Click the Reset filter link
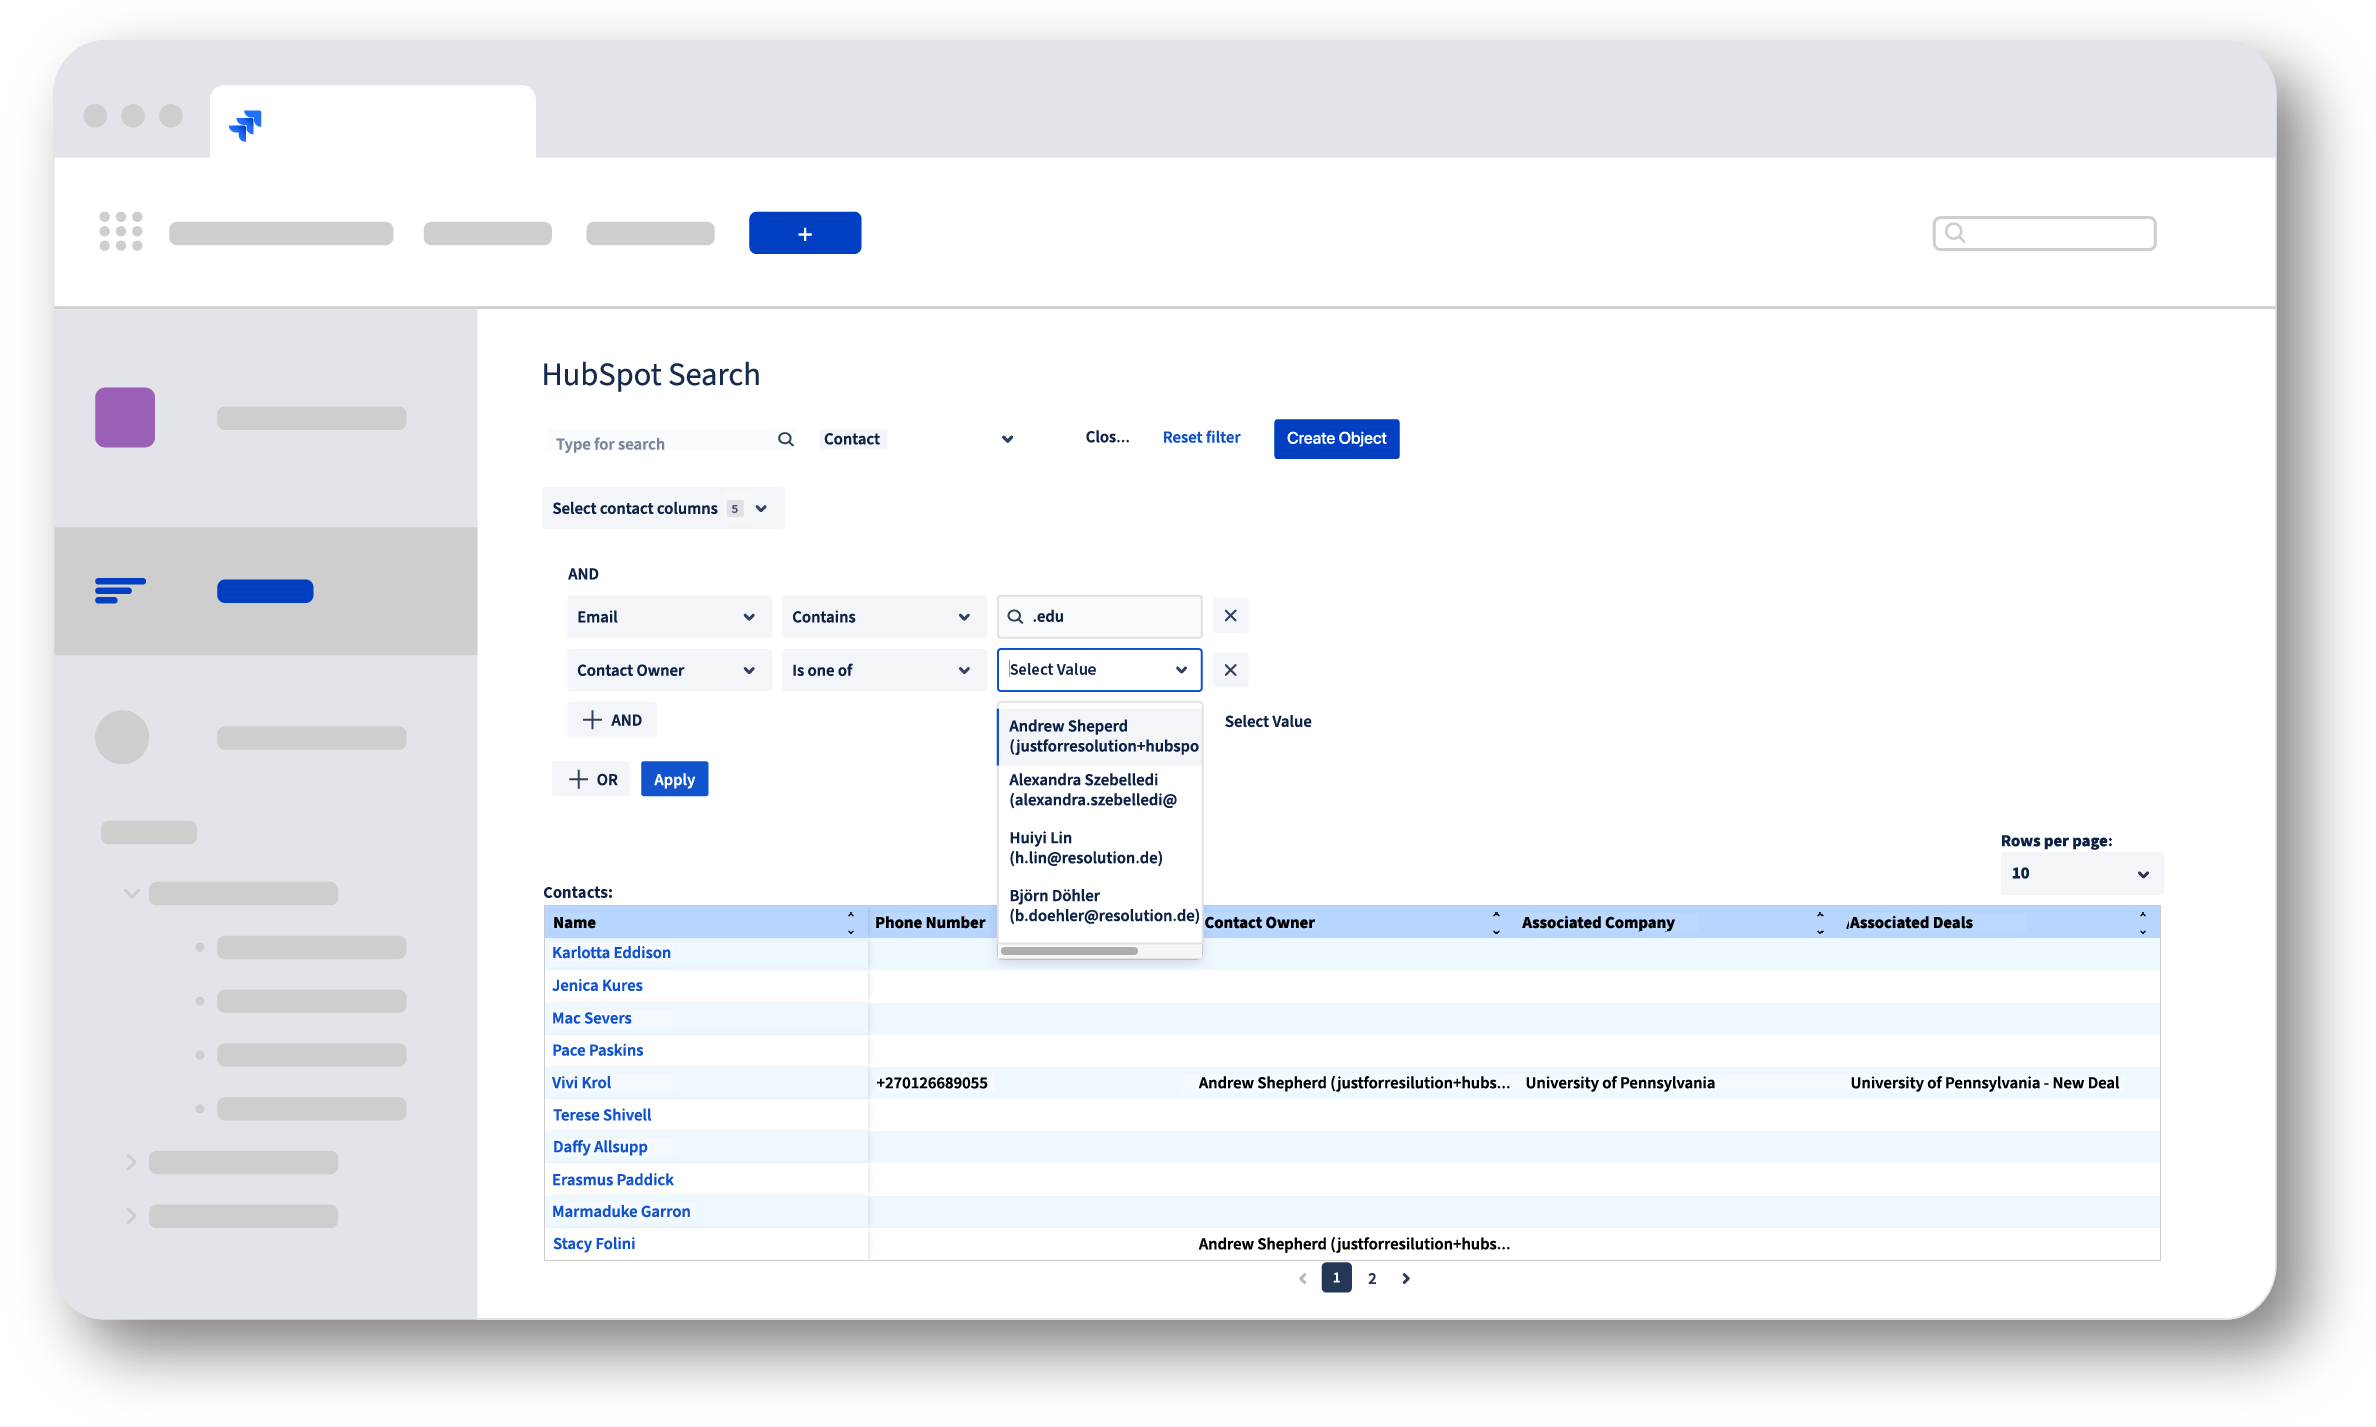Screen dimensions: 2376x1427 pyautogui.click(x=1201, y=437)
